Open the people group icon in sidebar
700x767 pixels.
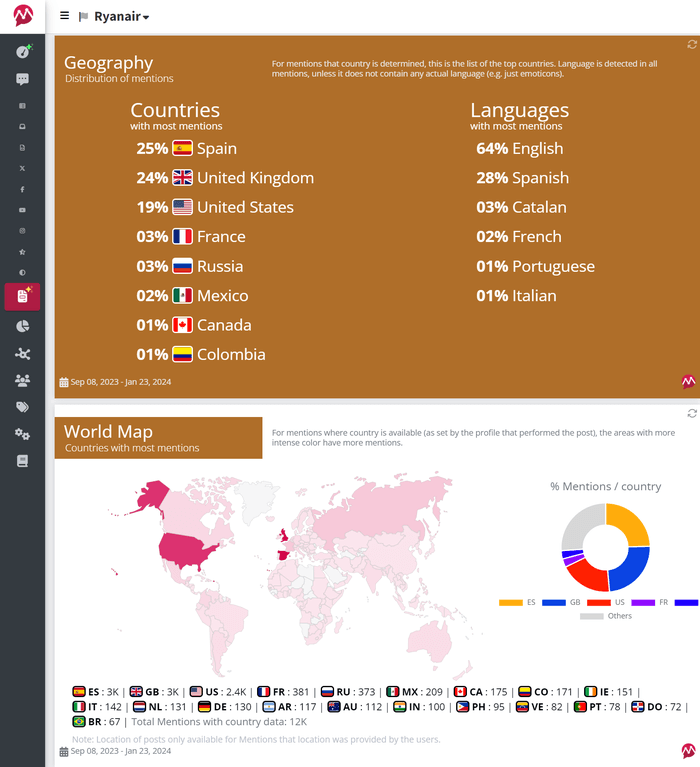[23, 380]
